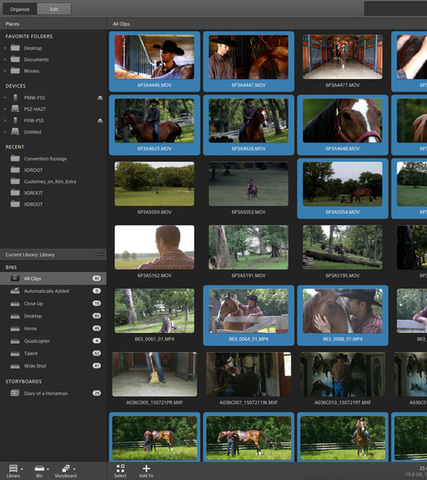The height and width of the screenshot is (480, 427).
Task: Eject the PXW-FS5 device
Action: click(x=100, y=120)
